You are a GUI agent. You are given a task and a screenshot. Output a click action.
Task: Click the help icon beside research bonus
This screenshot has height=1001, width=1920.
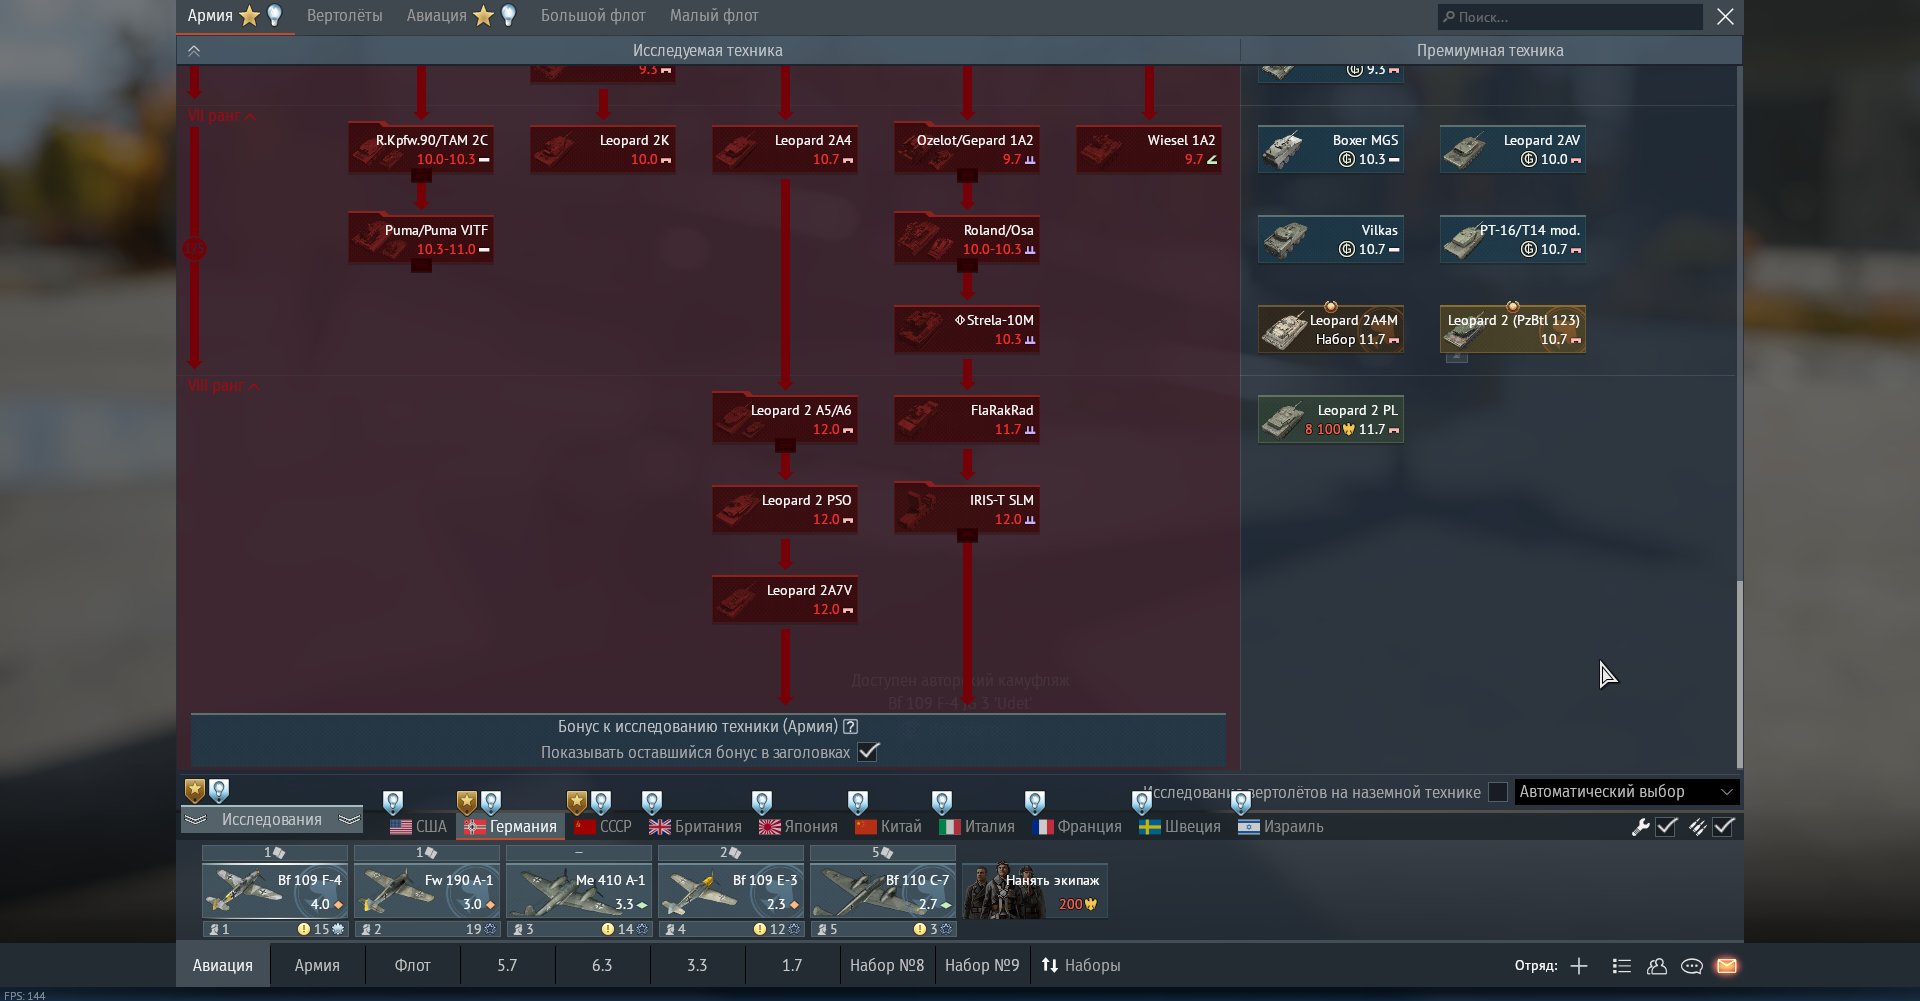click(x=850, y=727)
